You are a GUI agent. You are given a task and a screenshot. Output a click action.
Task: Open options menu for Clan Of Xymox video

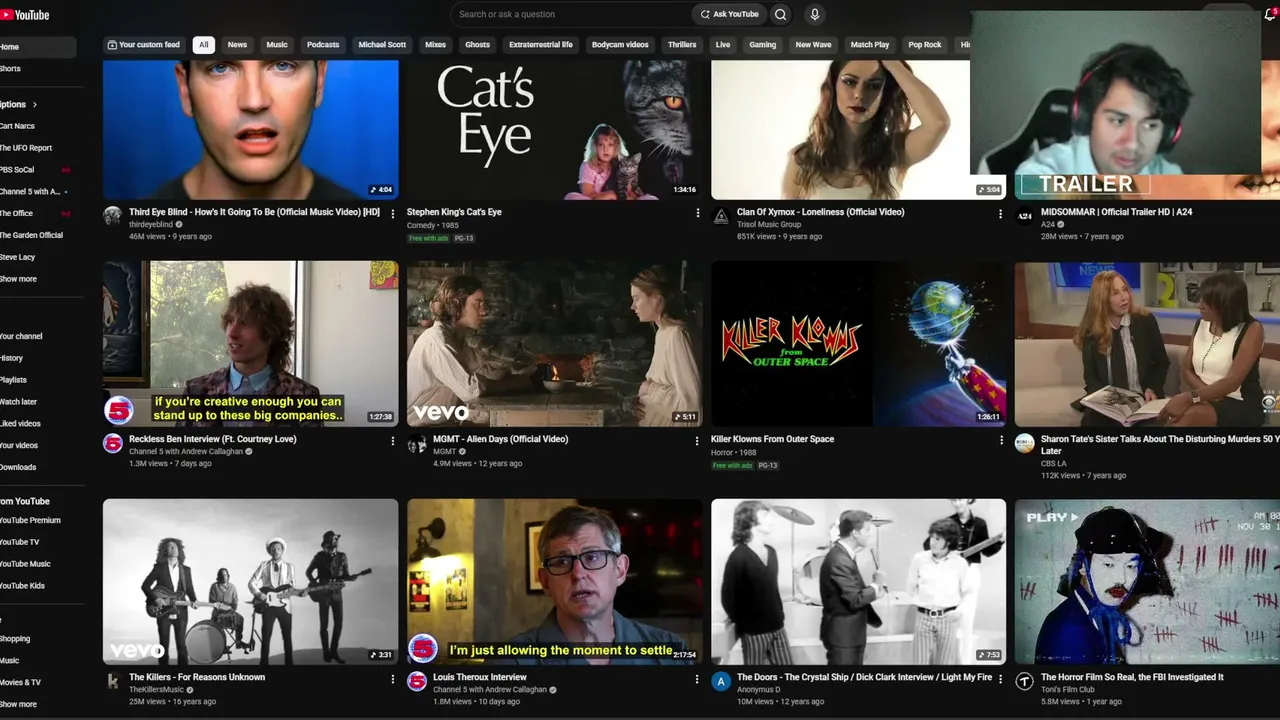click(x=1000, y=213)
